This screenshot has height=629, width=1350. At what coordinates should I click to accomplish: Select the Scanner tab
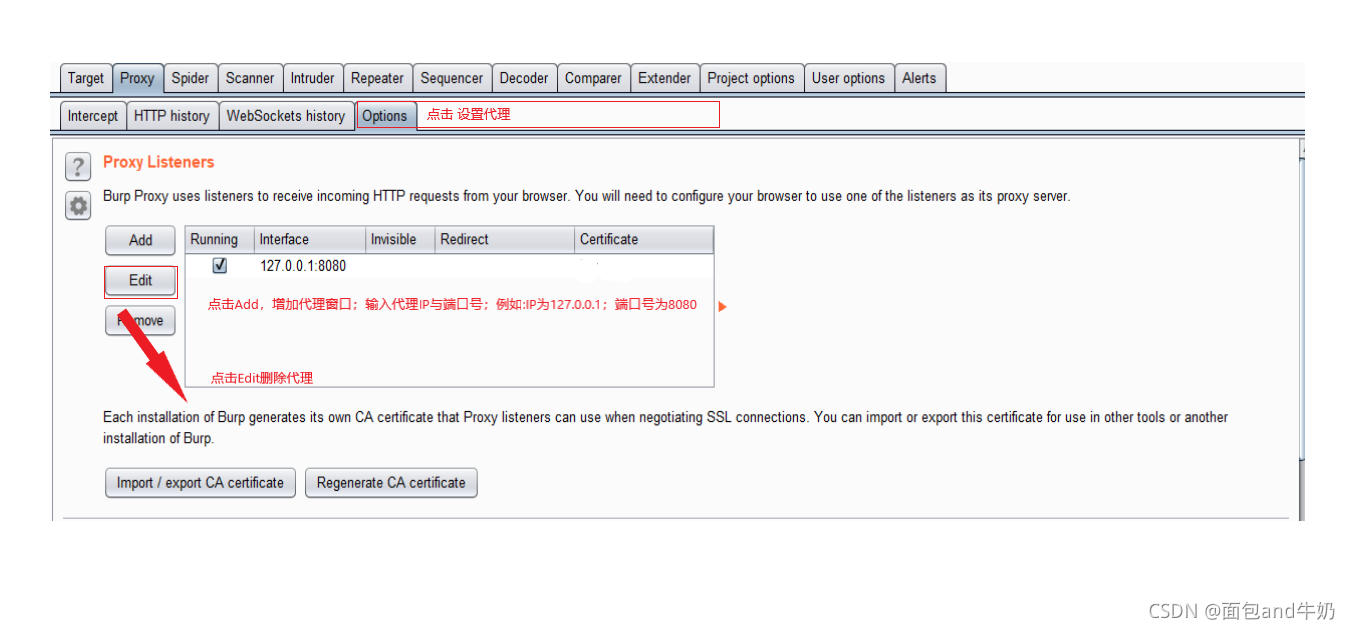point(250,78)
